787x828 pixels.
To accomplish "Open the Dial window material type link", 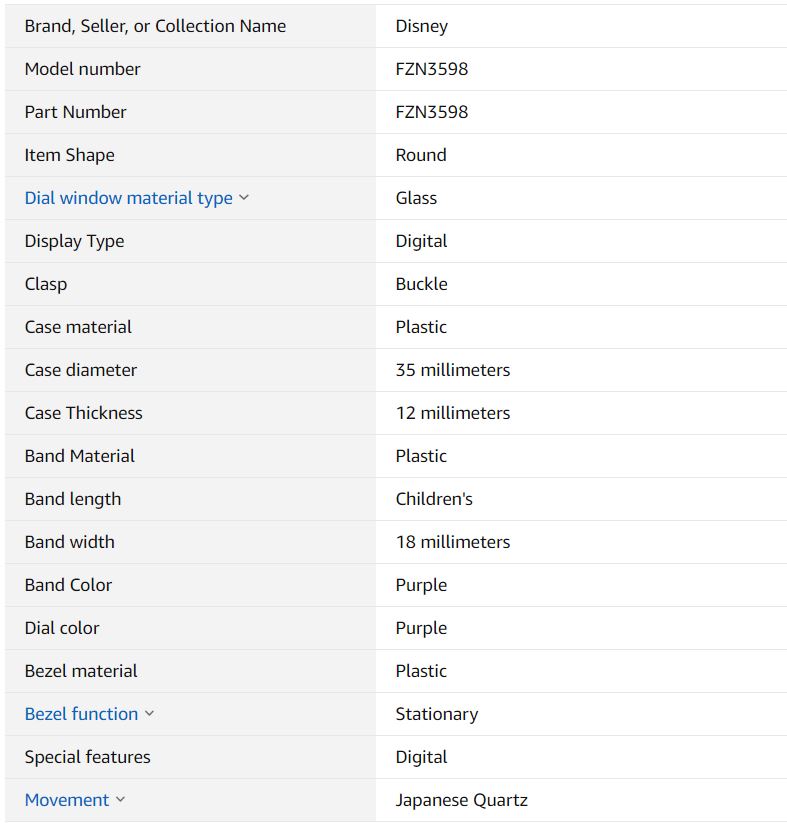I will (128, 198).
